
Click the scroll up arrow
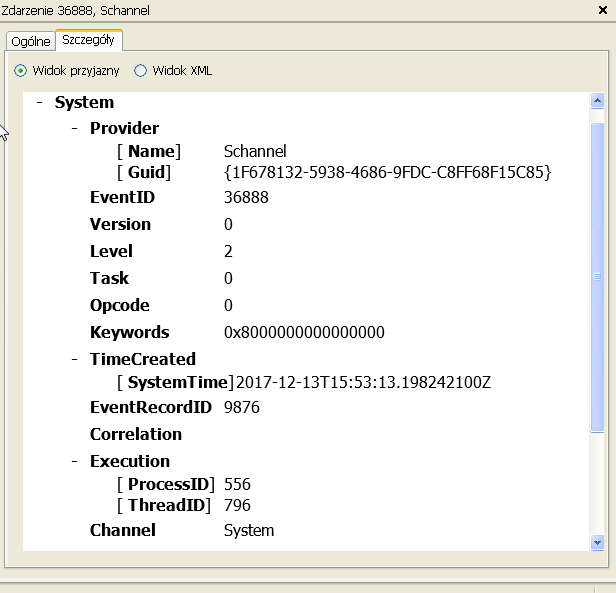point(597,101)
